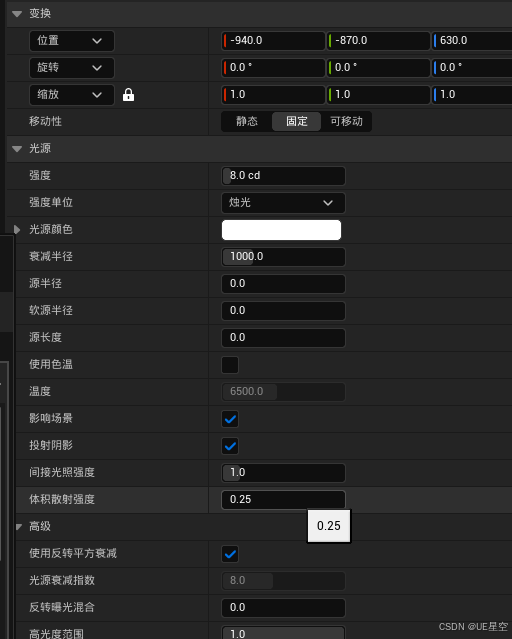The height and width of the screenshot is (639, 512).
Task: Click the 光源衰减指数 8.0 field
Action: coord(283,581)
